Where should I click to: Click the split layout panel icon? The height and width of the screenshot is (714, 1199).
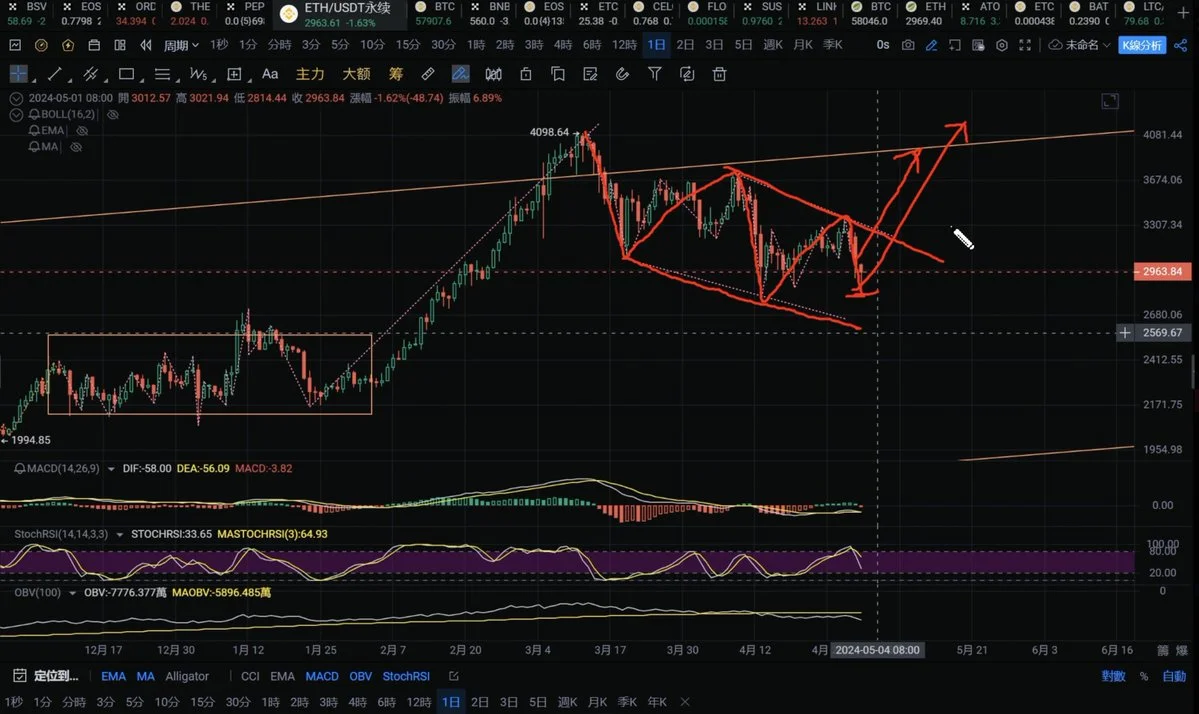(120, 45)
